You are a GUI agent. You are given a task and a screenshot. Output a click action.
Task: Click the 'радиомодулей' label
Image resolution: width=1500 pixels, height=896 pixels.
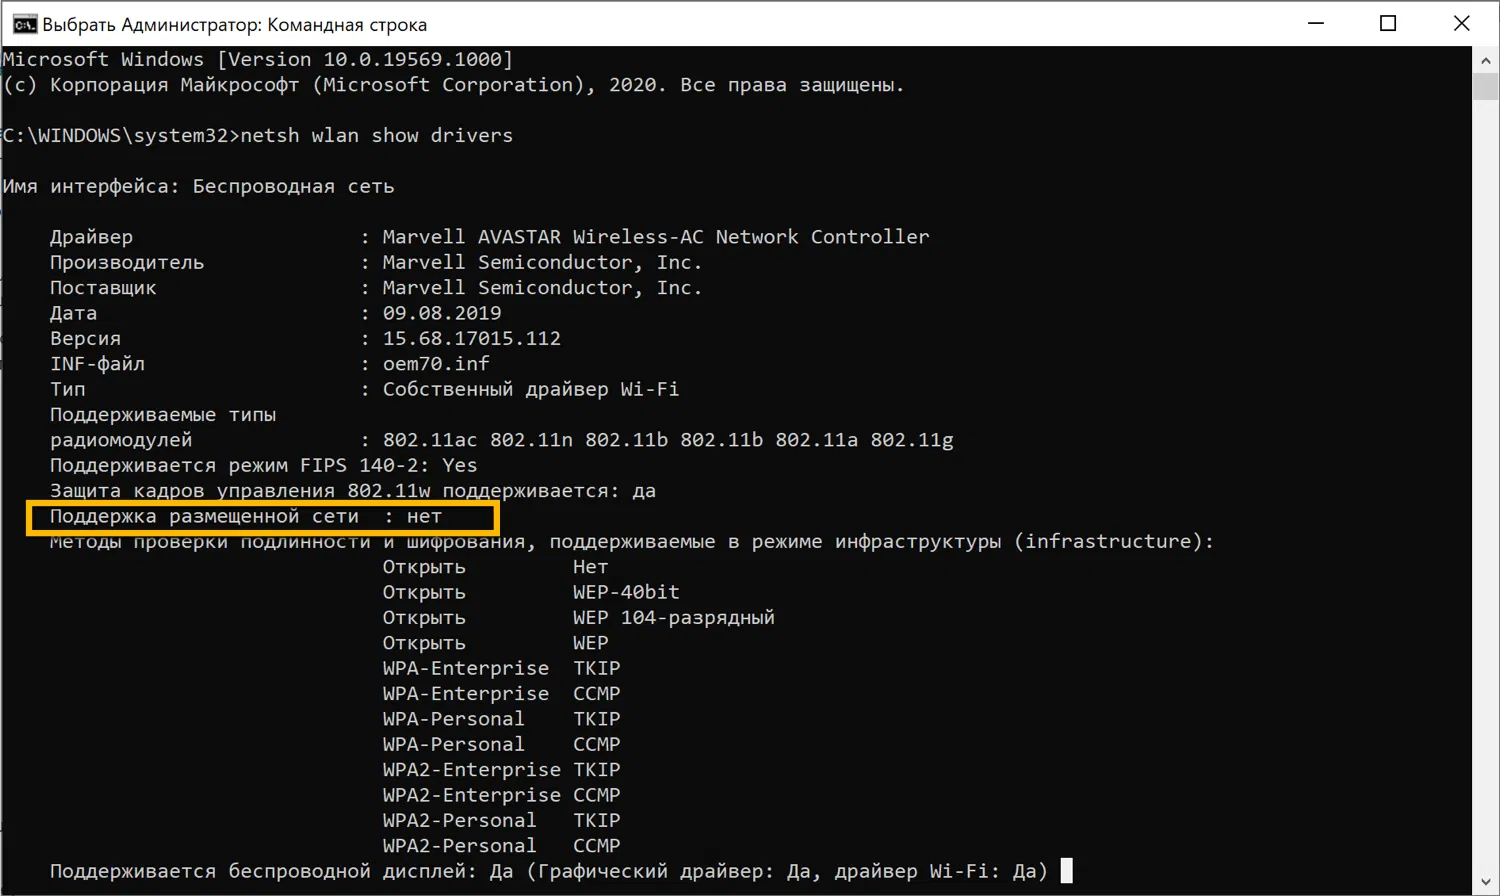(x=121, y=440)
